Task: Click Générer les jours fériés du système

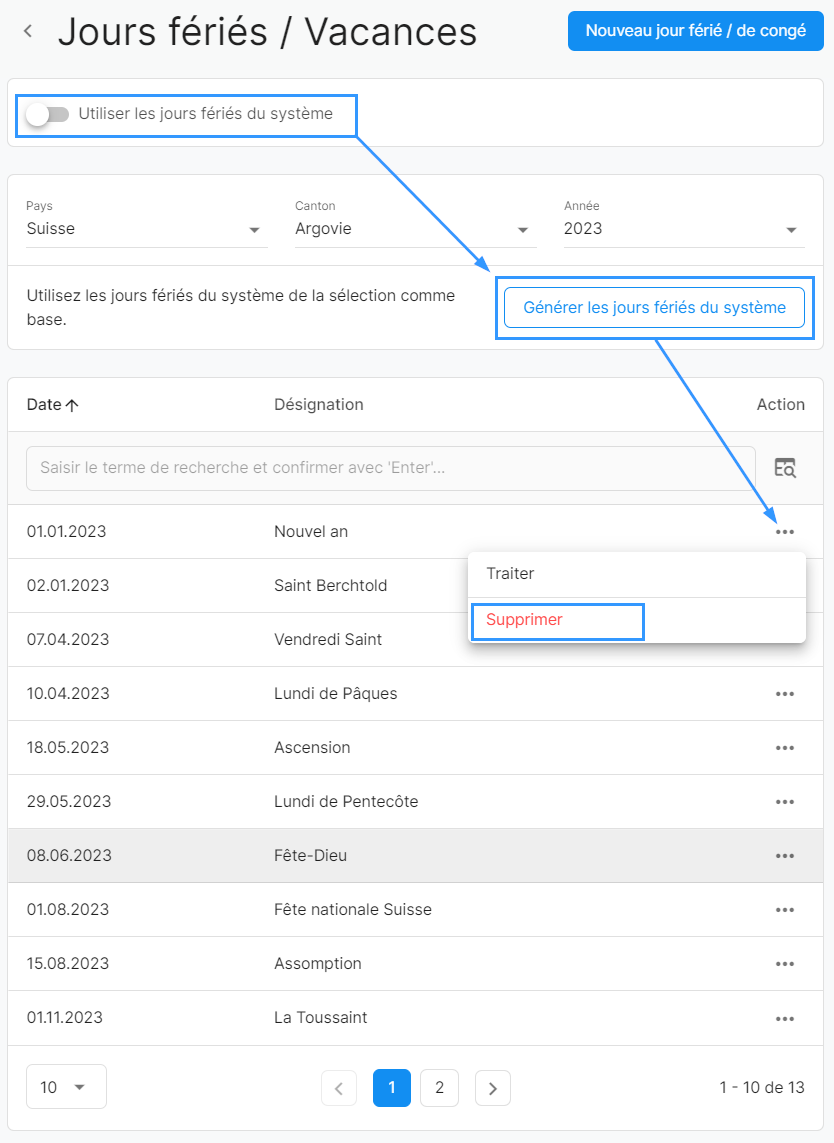Action: (x=654, y=308)
